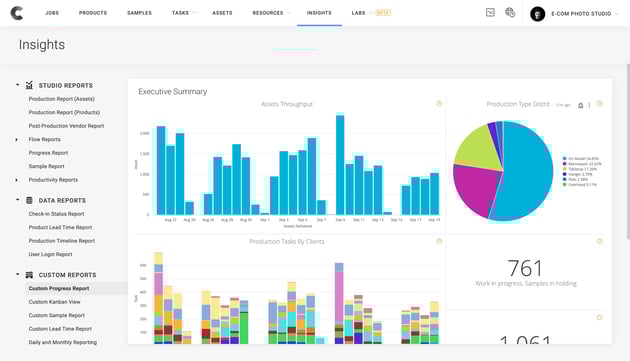Image resolution: width=630 pixels, height=361 pixels.
Task: Open the Custom Kanban View report
Action: 54,302
